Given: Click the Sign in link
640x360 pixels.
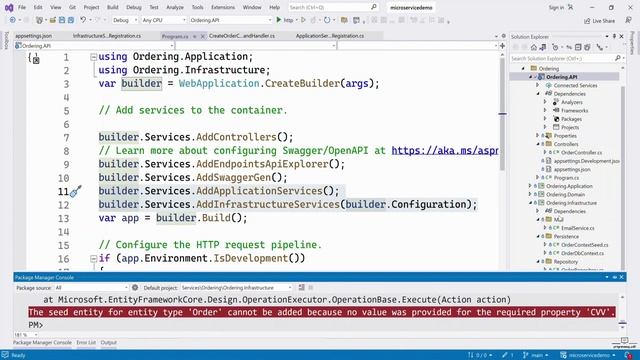Looking at the screenshot, I should [556, 7].
